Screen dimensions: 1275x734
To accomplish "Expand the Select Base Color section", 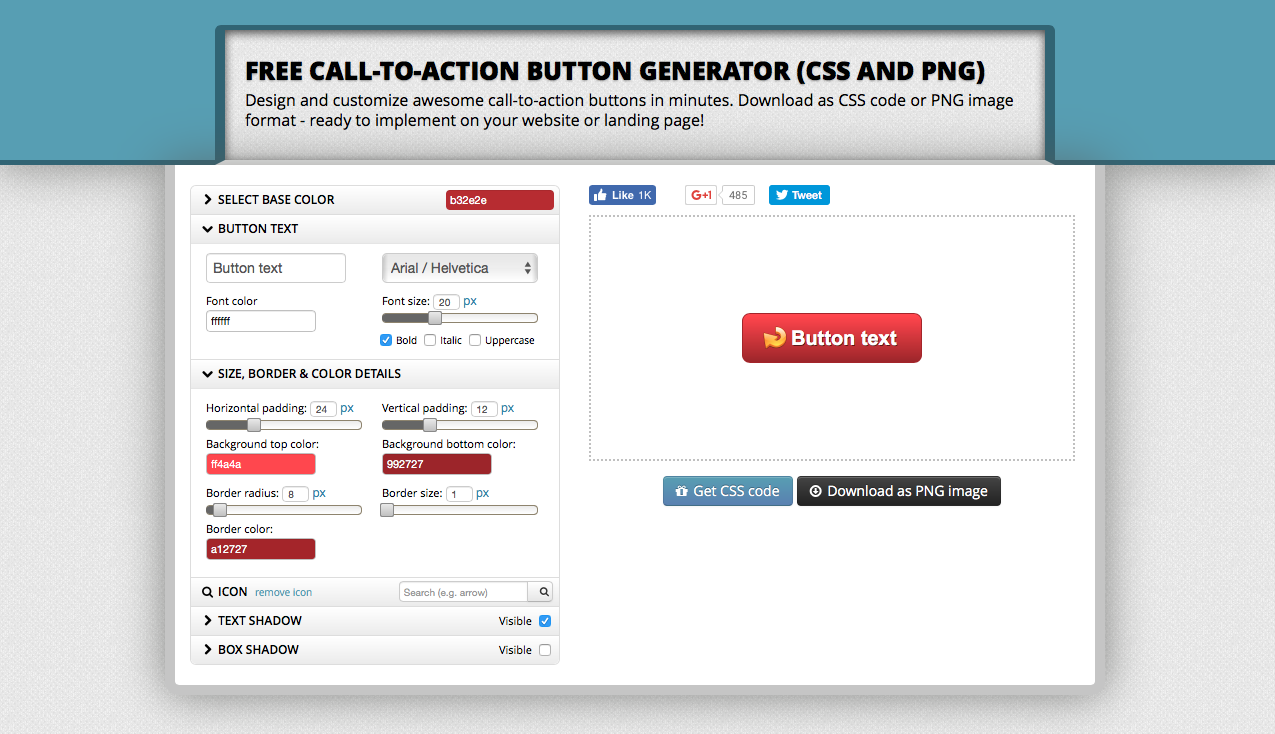I will tap(276, 200).
